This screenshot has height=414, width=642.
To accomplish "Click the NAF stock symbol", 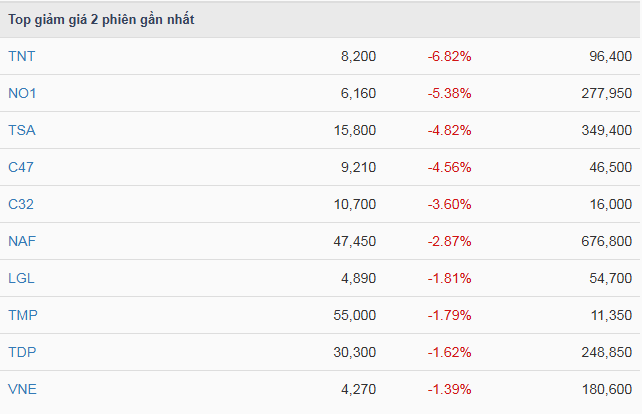I will 22,242.
